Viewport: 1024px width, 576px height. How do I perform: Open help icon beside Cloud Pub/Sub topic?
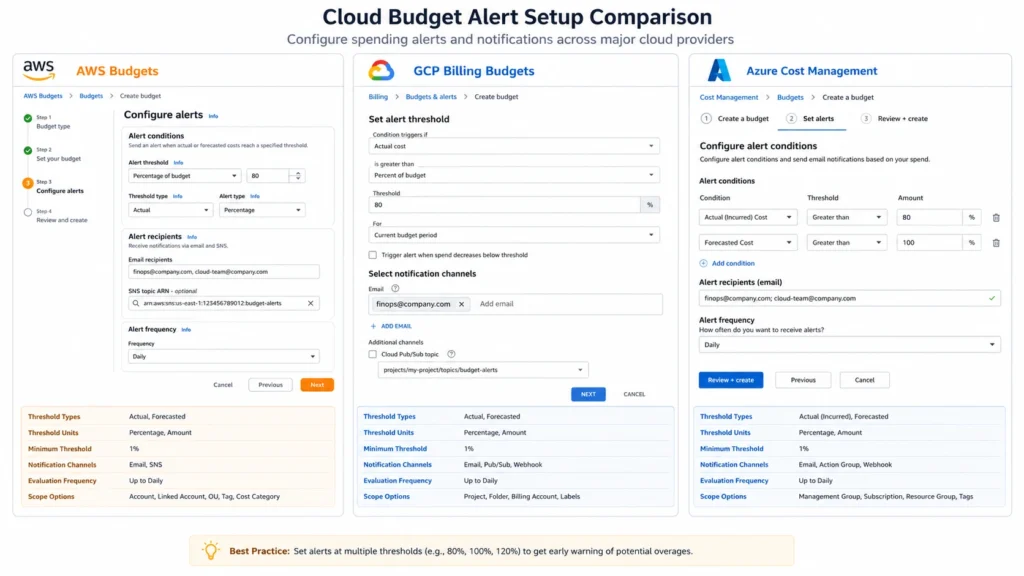pos(451,354)
